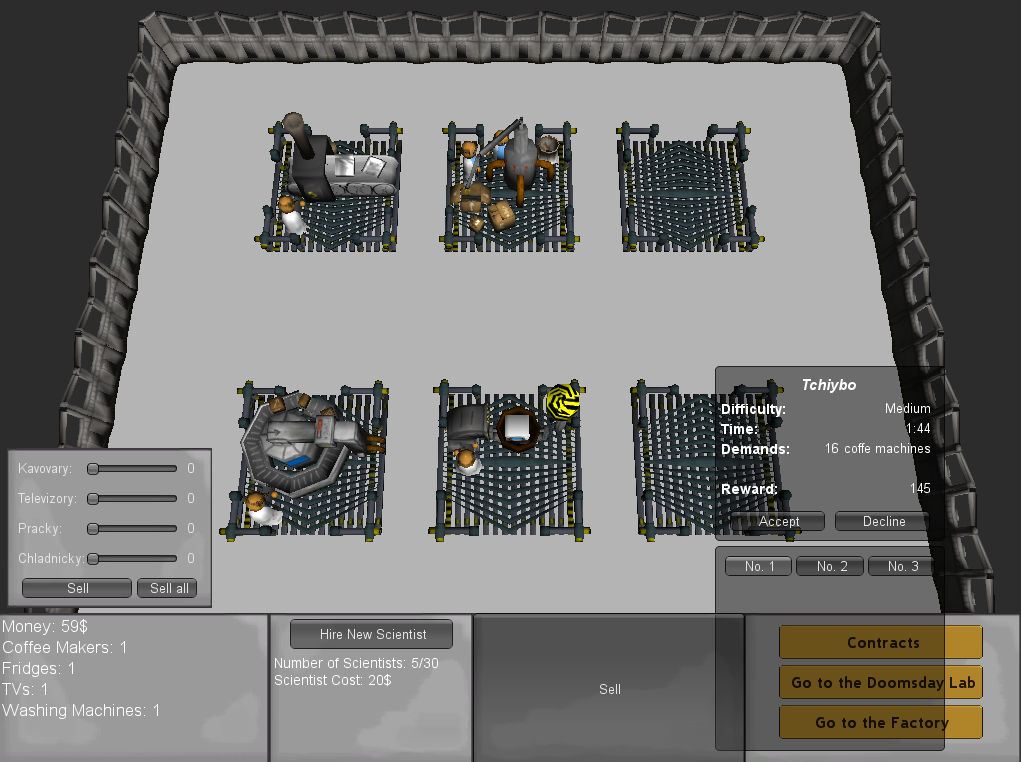Open contract No. 2
The width and height of the screenshot is (1021, 762).
click(x=831, y=566)
